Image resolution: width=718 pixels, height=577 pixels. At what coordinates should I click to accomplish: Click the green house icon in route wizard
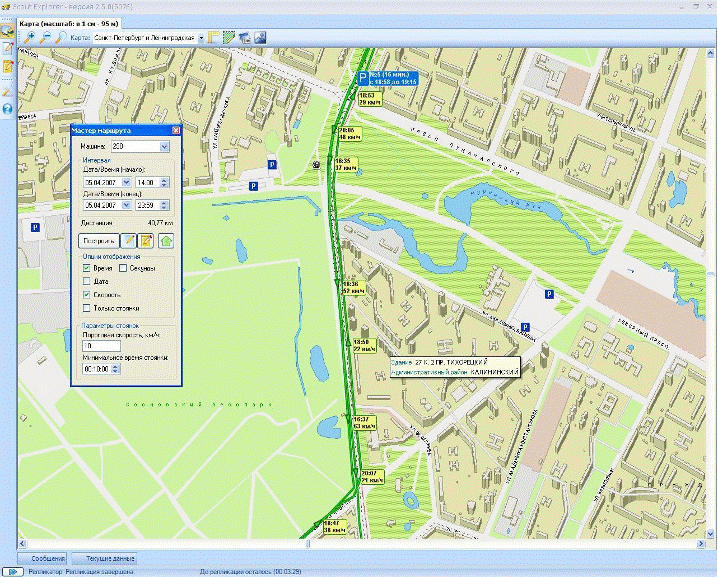(x=166, y=241)
